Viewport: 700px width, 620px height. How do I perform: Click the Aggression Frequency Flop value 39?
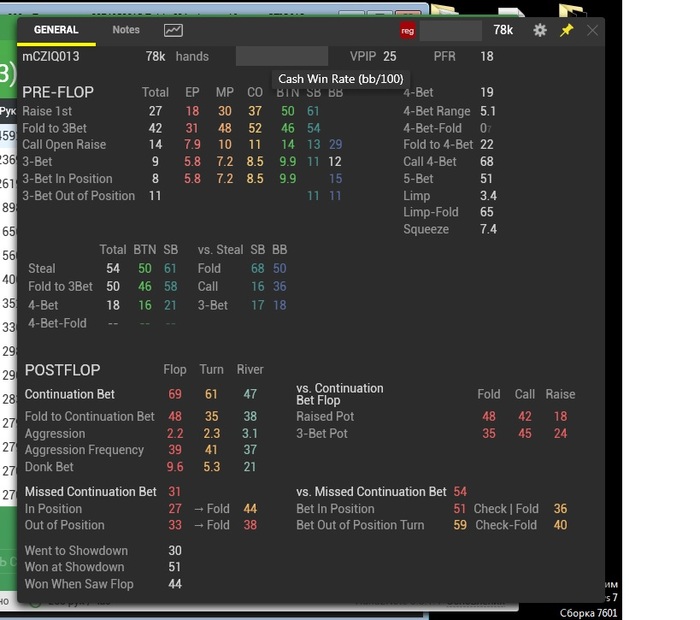coord(175,450)
